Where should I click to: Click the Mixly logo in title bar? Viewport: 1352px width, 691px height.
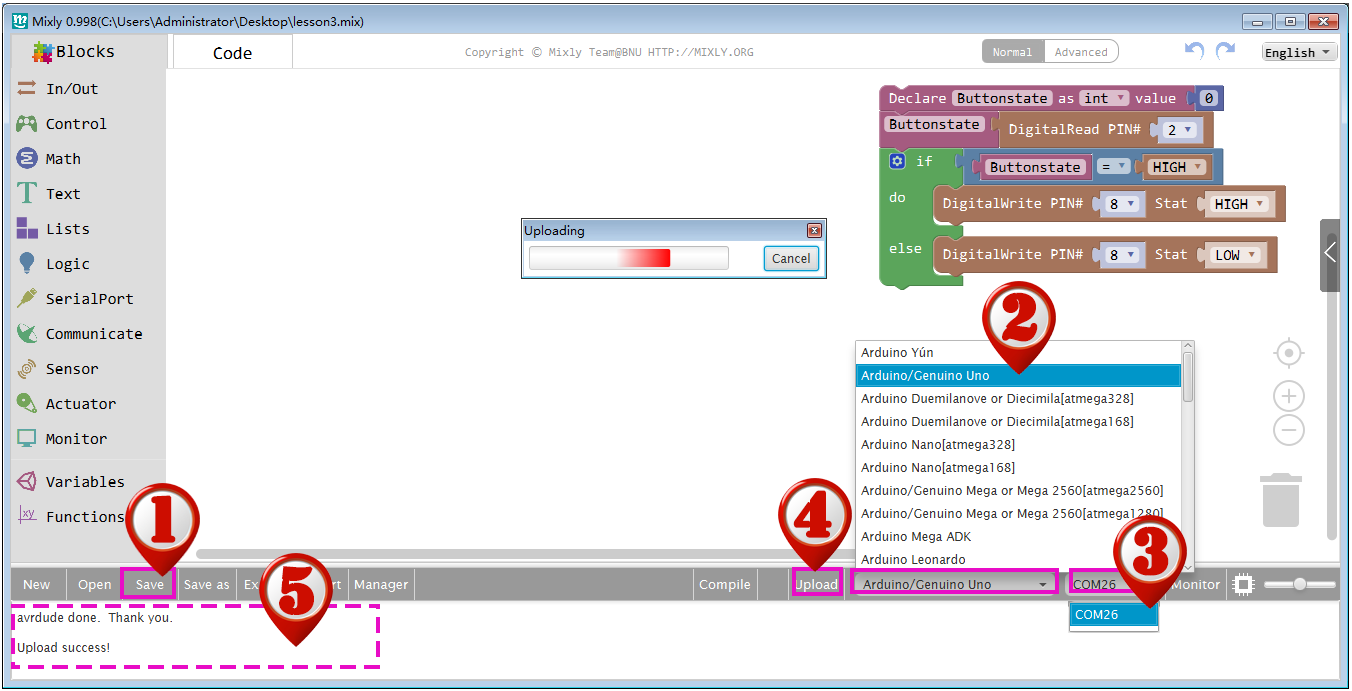point(19,20)
